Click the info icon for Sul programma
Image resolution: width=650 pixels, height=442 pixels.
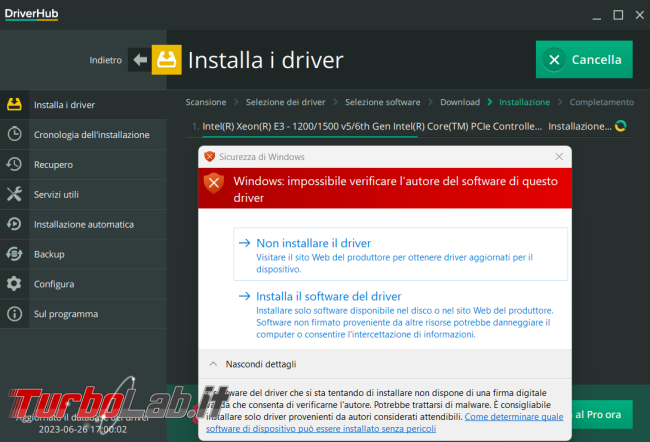click(14, 313)
